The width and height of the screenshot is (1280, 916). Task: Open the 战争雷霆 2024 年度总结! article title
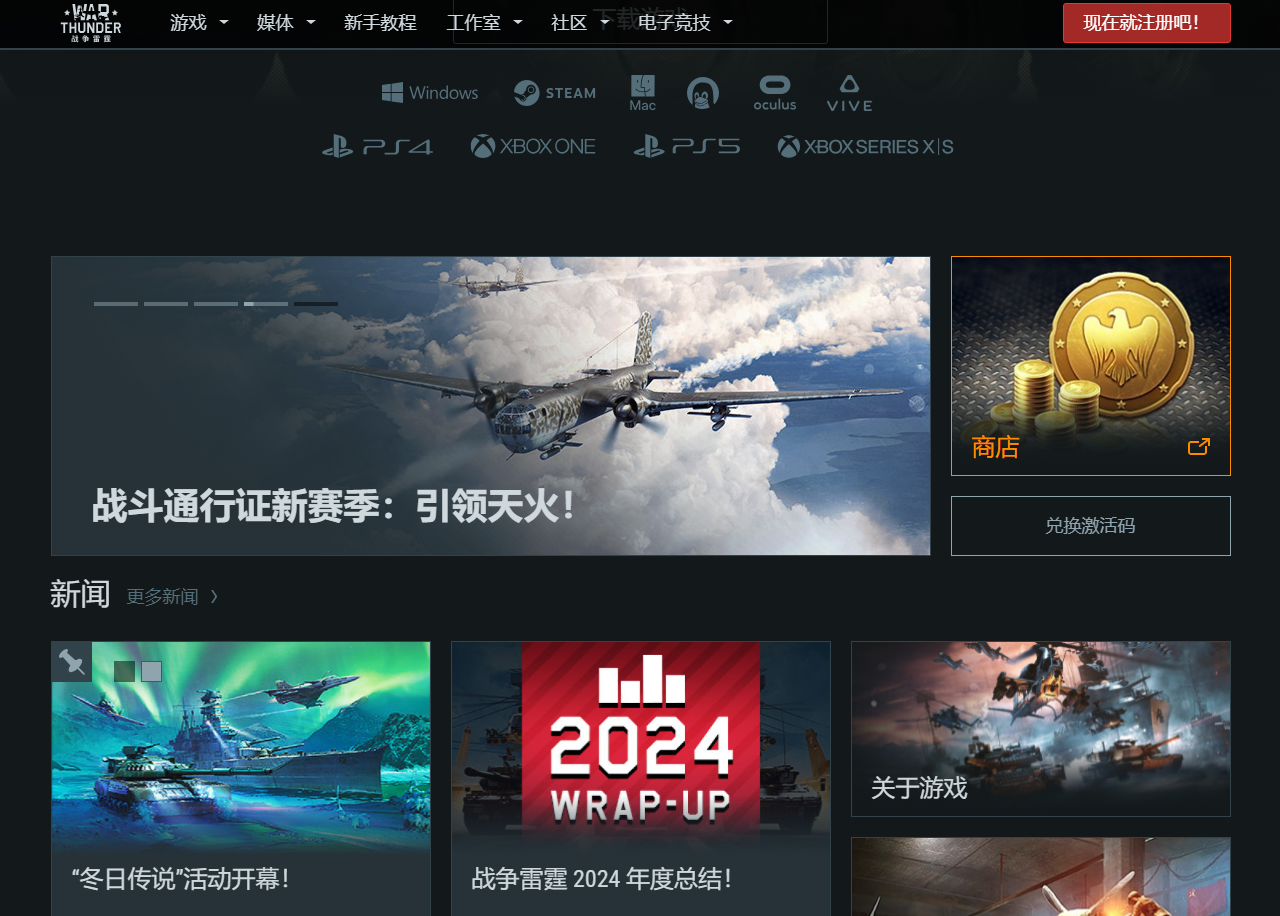(602, 879)
